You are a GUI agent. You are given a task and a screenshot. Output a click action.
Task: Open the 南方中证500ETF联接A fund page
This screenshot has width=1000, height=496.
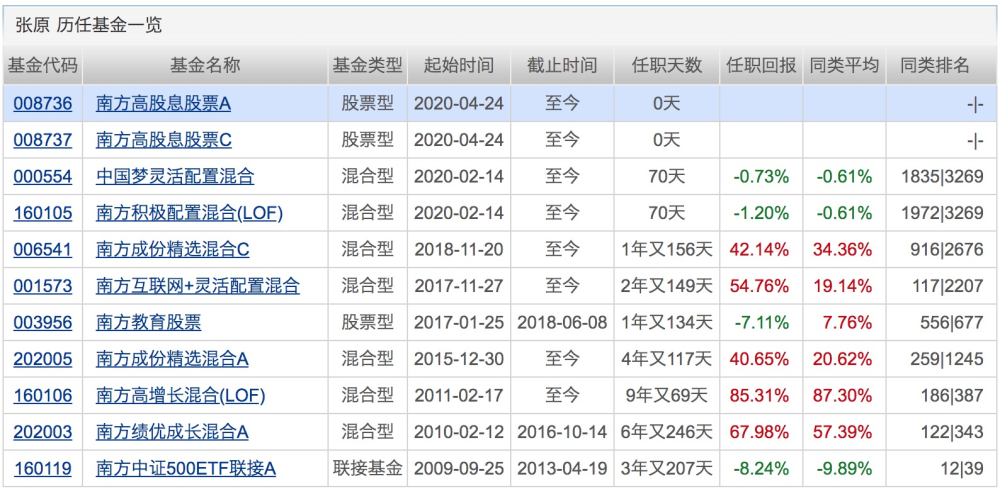[186, 469]
